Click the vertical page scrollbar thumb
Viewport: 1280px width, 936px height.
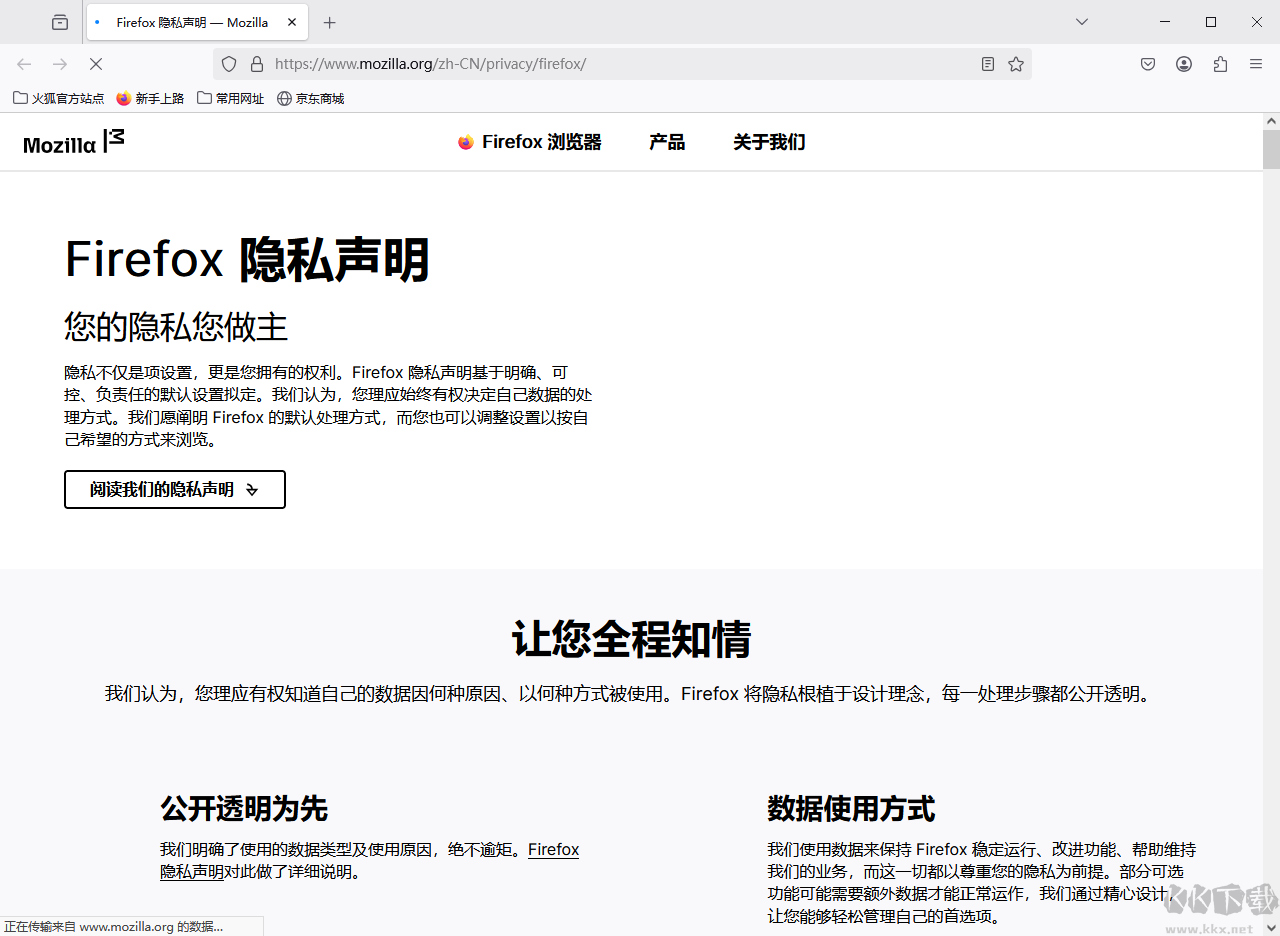[x=1271, y=150]
